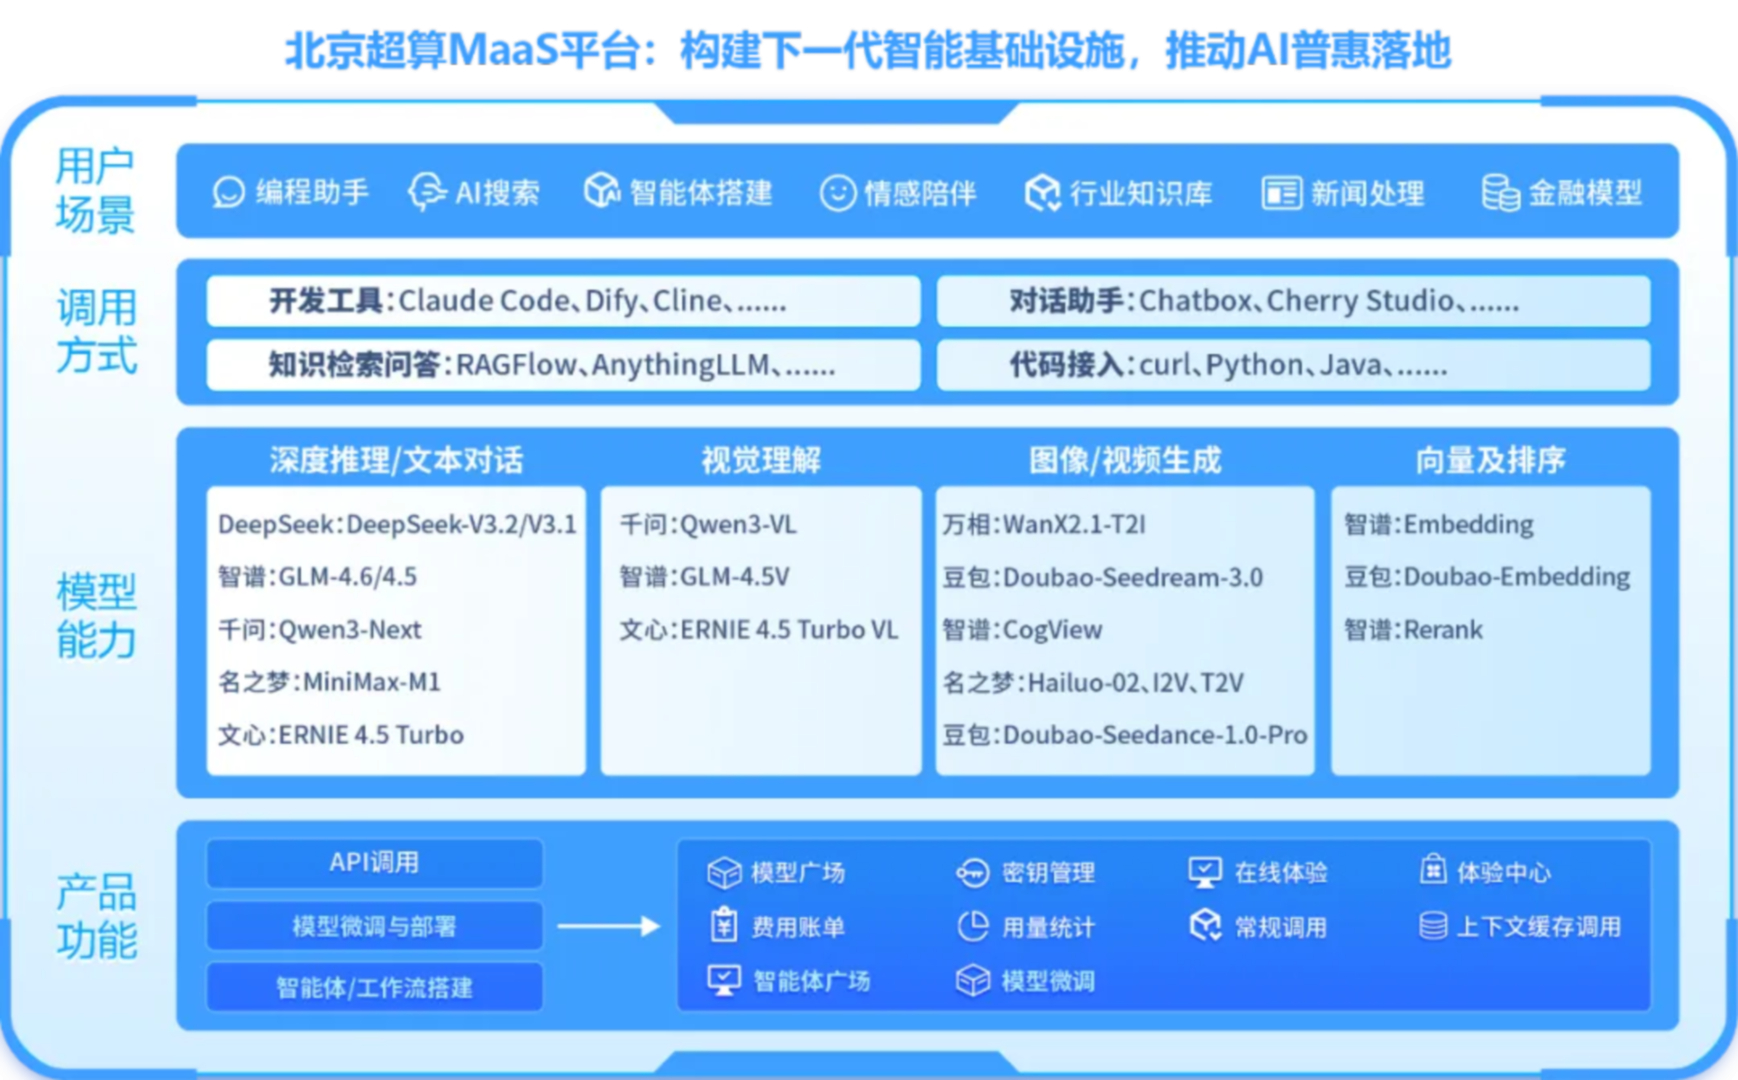Select the 上下文缓存调用 database icon

point(1432,926)
